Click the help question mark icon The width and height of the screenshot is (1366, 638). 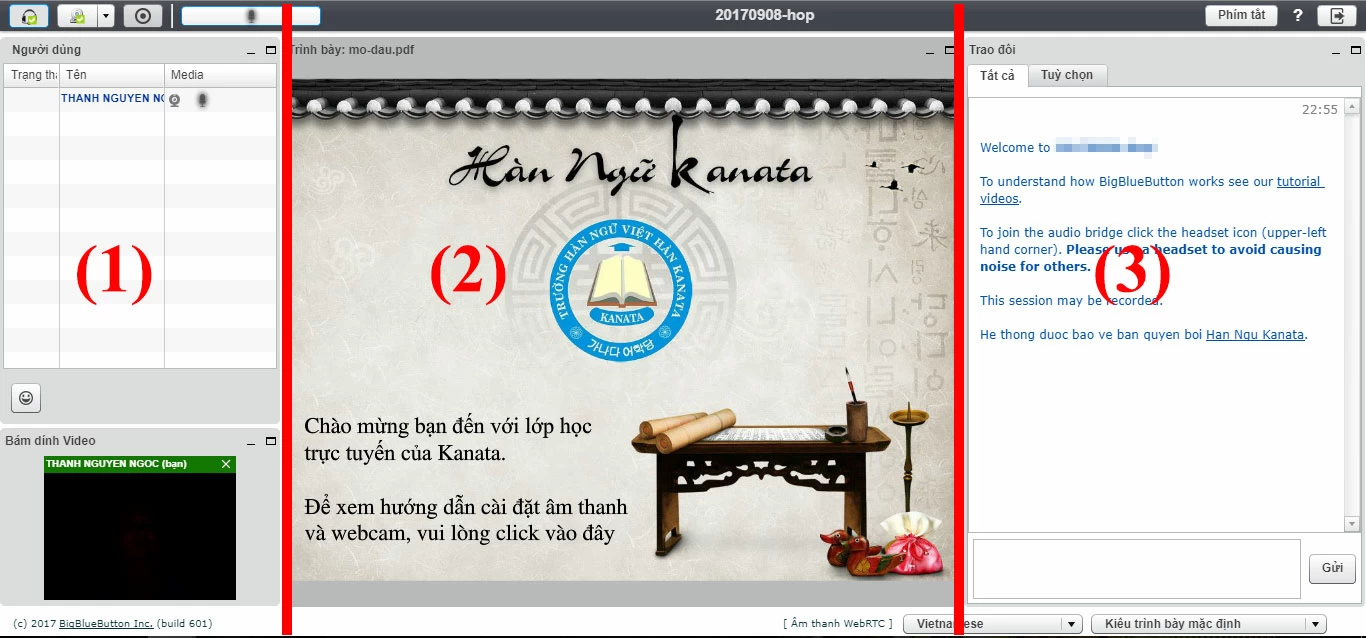click(1298, 16)
